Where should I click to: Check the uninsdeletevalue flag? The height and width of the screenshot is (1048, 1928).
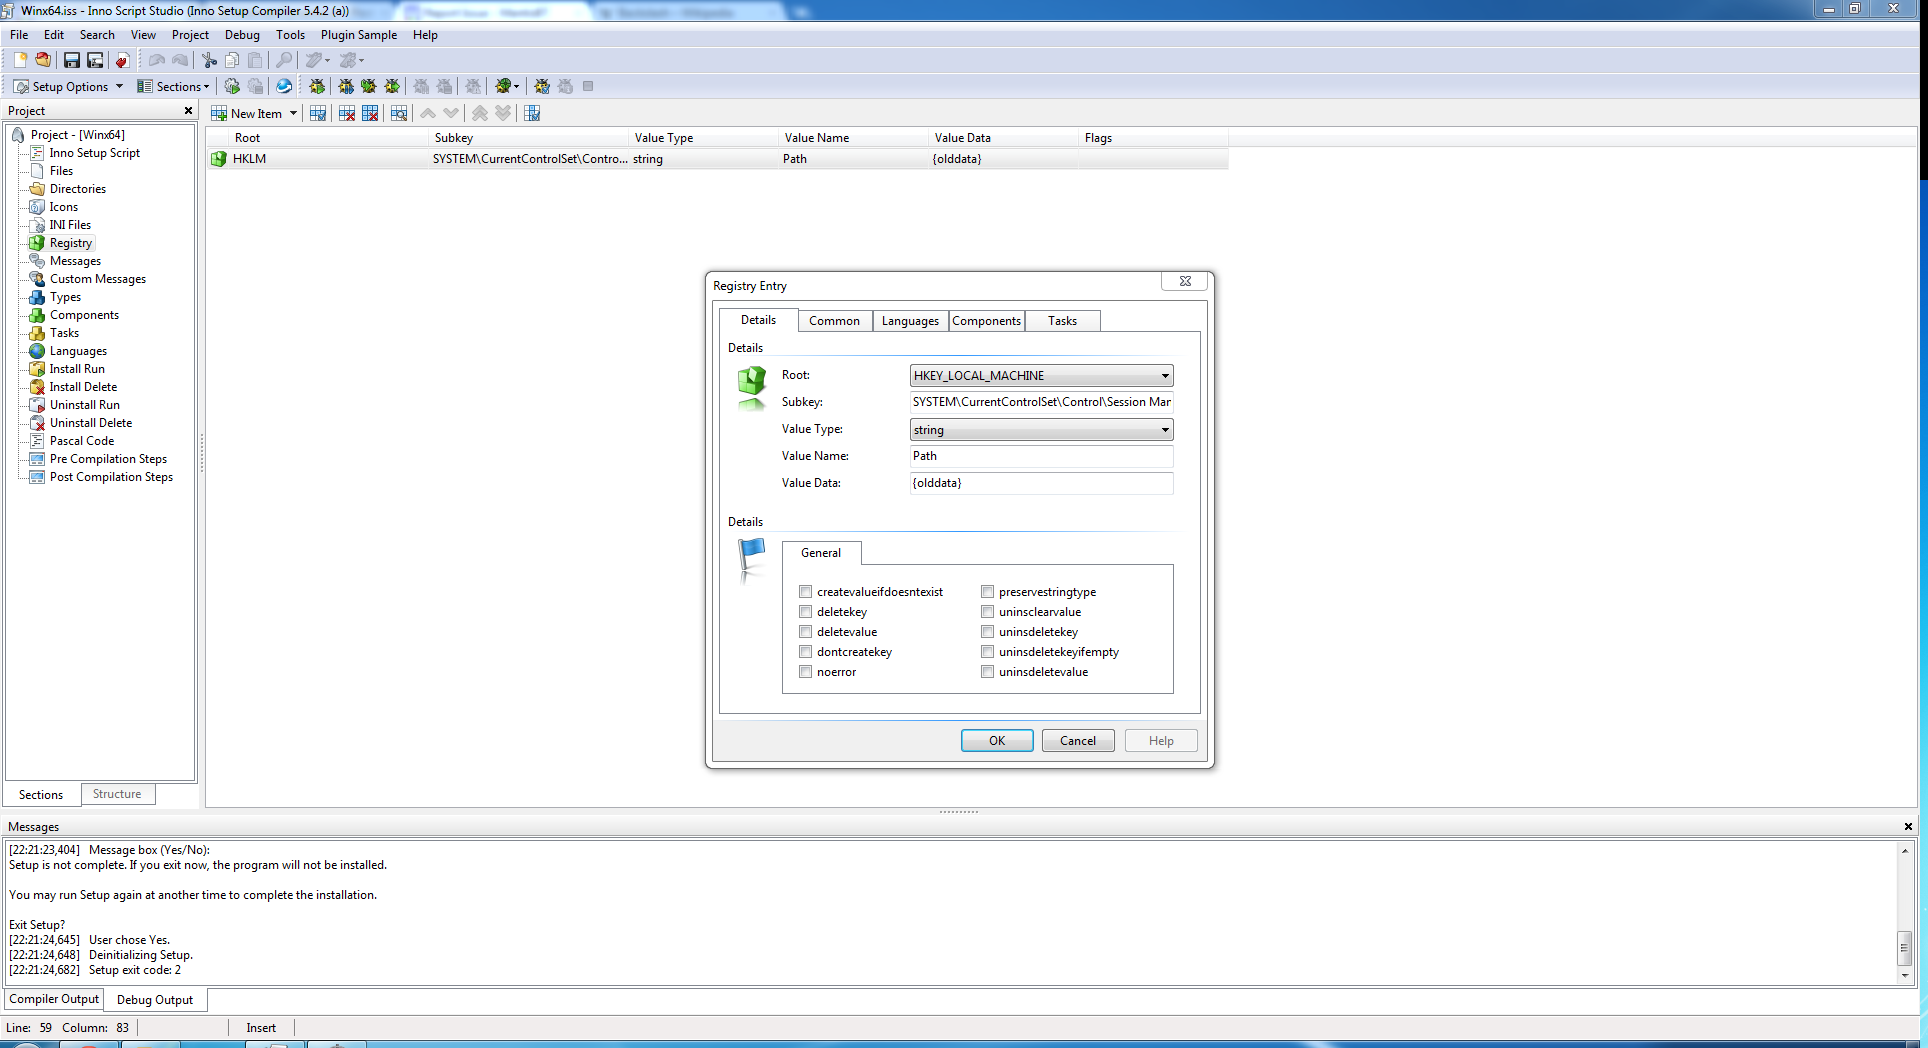[x=987, y=672]
